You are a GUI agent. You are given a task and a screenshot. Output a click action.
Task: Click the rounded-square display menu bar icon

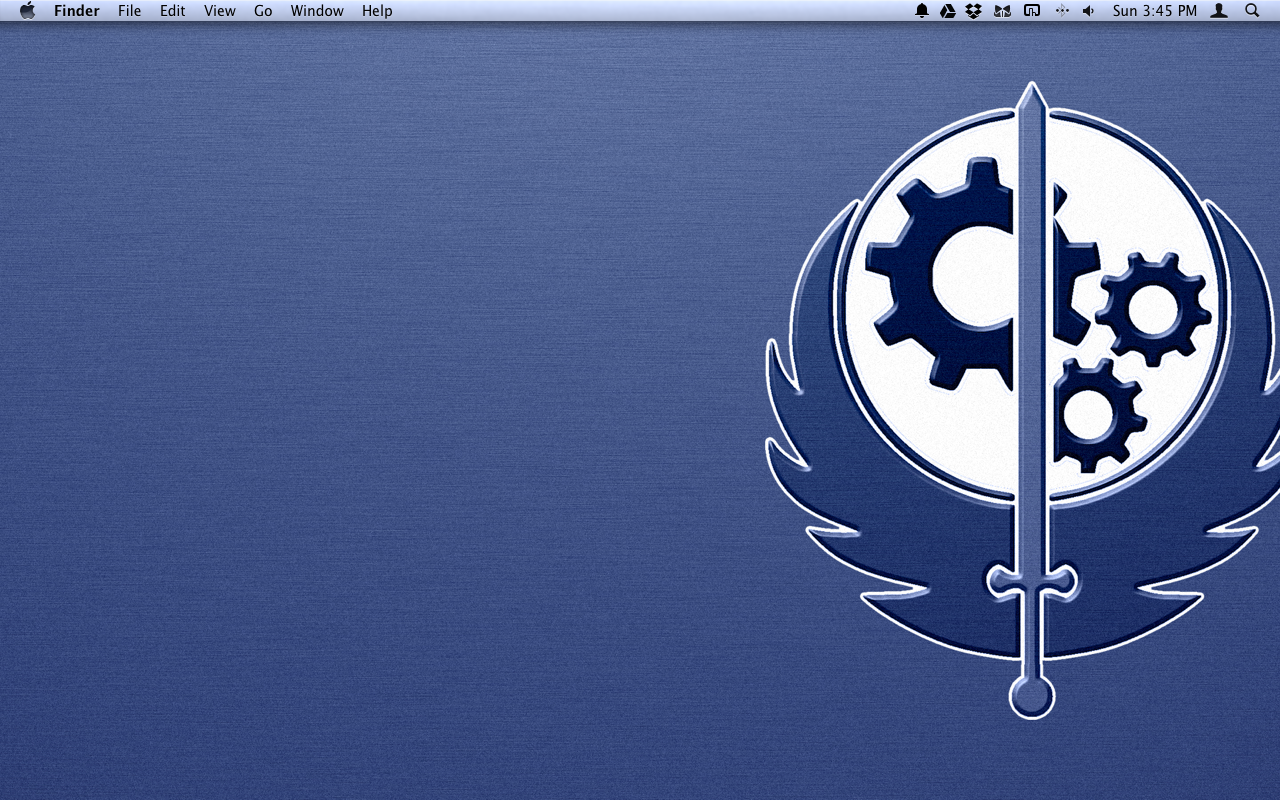1032,11
